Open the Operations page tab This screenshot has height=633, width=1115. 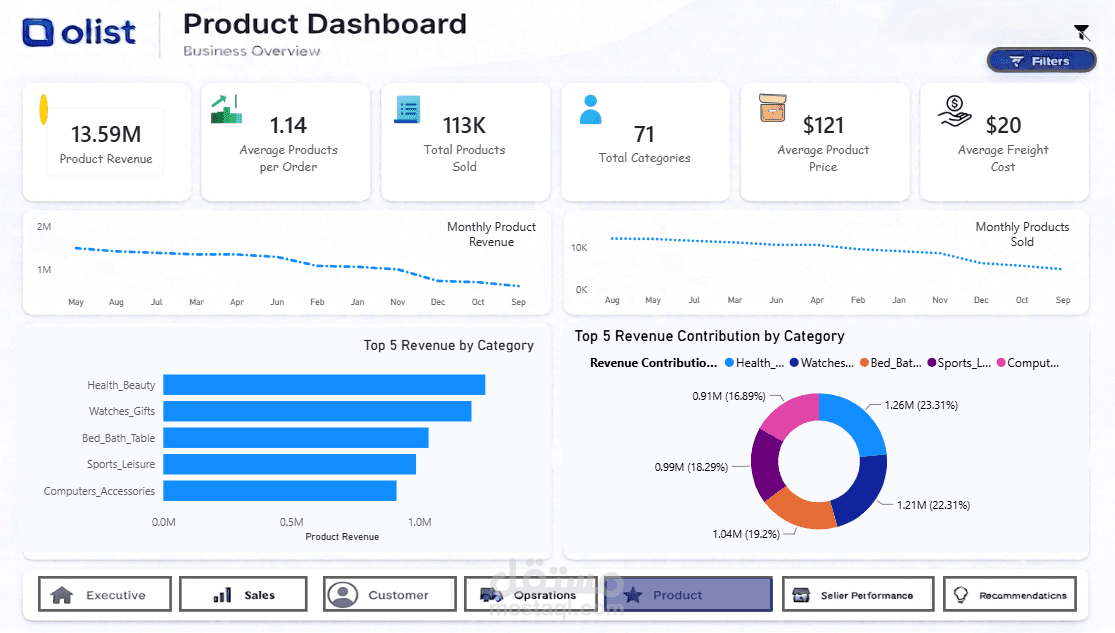click(x=533, y=595)
